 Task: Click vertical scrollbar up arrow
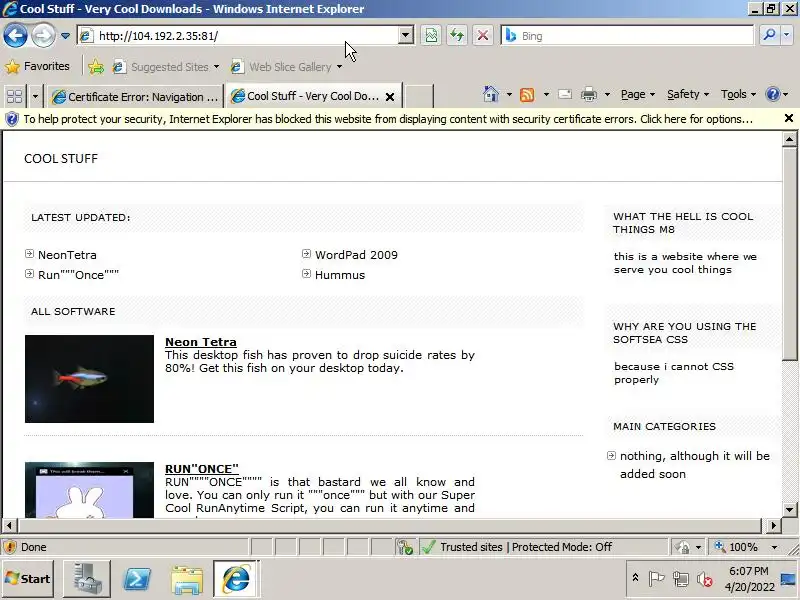789,139
